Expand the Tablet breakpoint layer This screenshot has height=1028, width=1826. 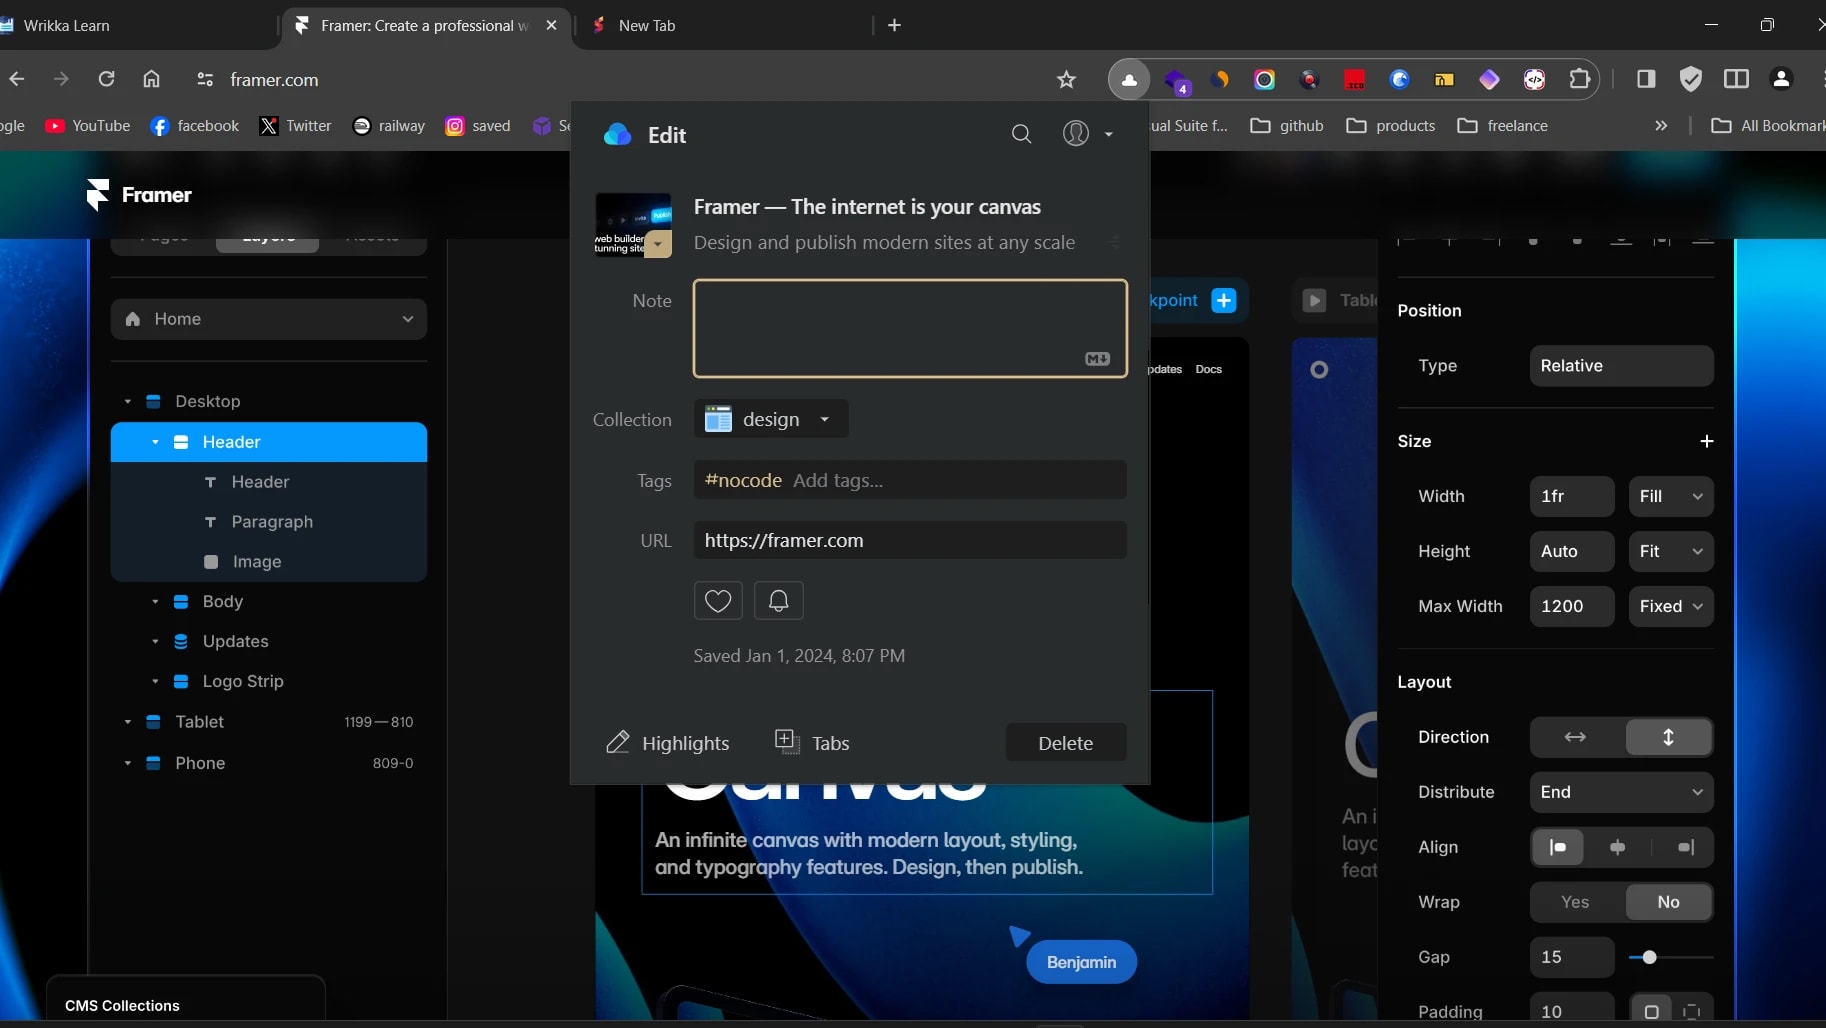[128, 722]
